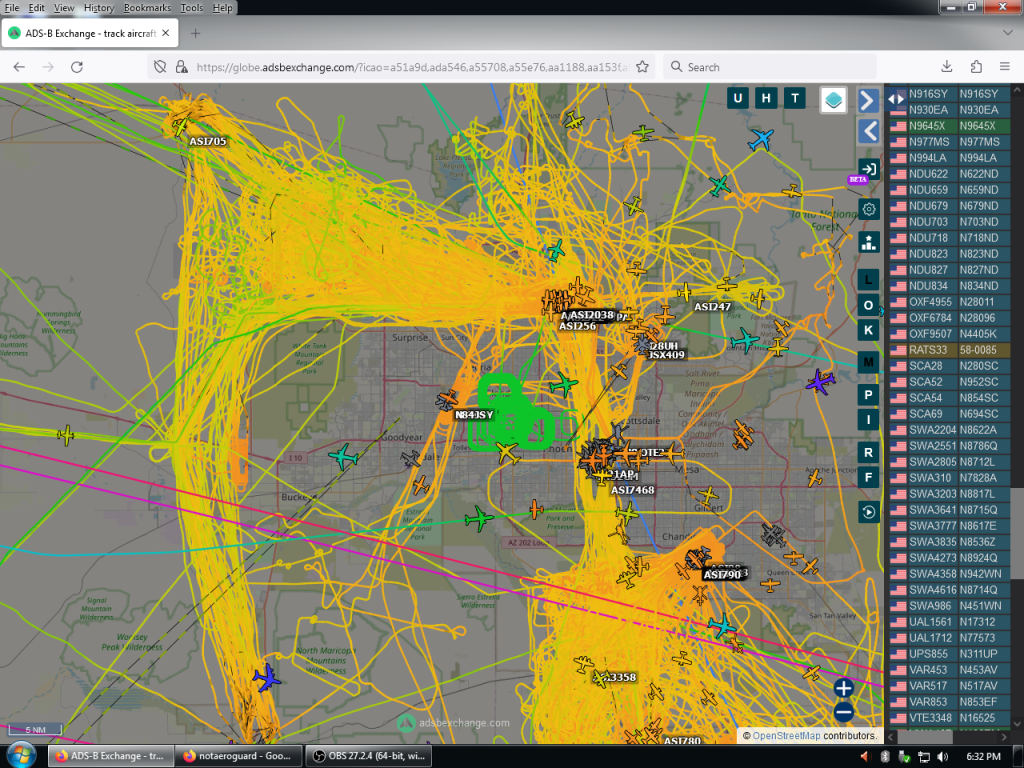The image size is (1024, 768).
Task: Toggle the I map option button
Action: click(869, 420)
